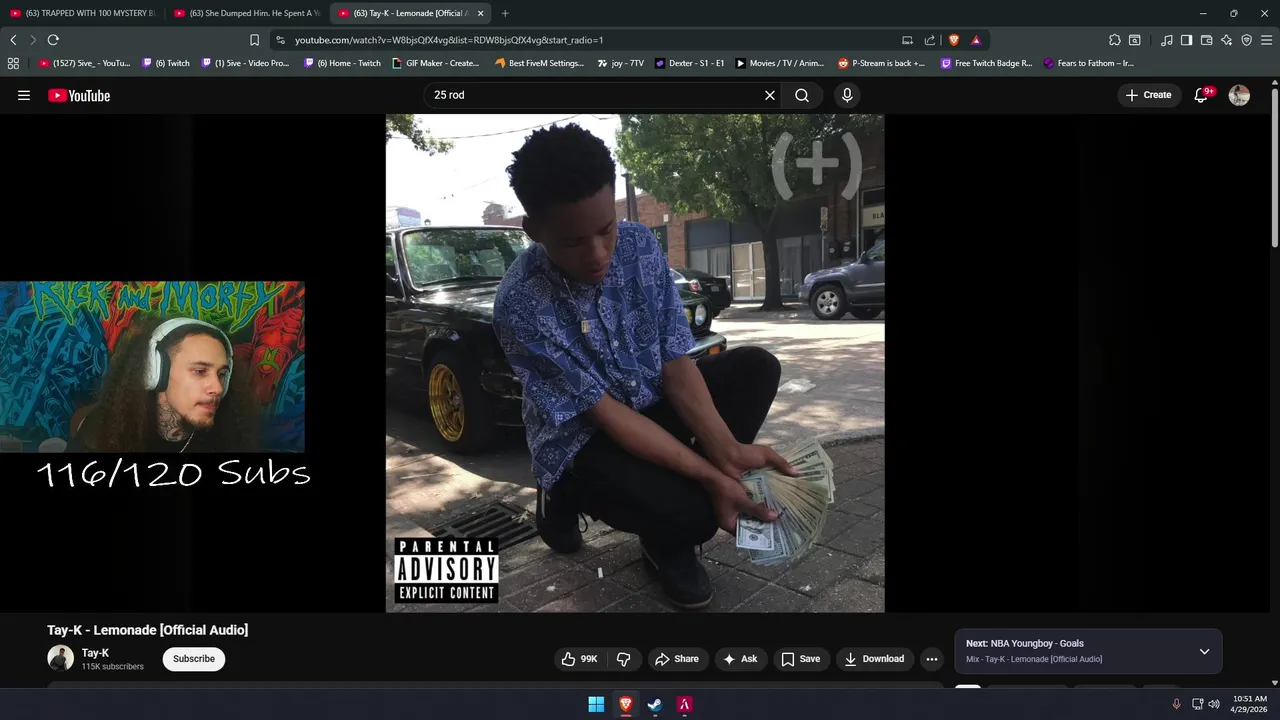Image resolution: width=1280 pixels, height=720 pixels.
Task: Open the Best FiveM Settings bookmark
Action: (x=540, y=63)
